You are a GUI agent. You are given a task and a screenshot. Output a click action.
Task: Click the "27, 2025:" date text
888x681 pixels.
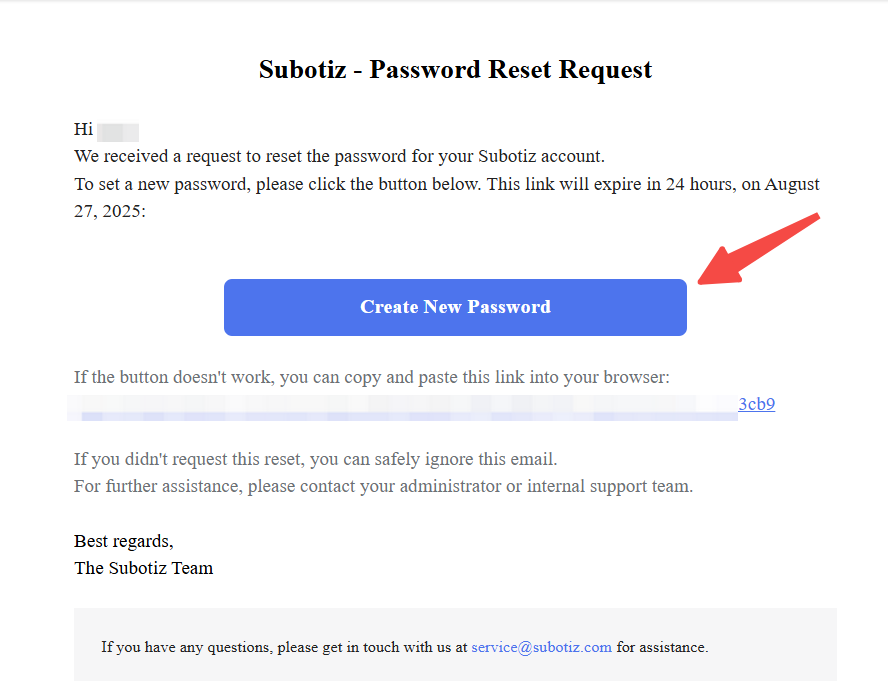tap(109, 211)
